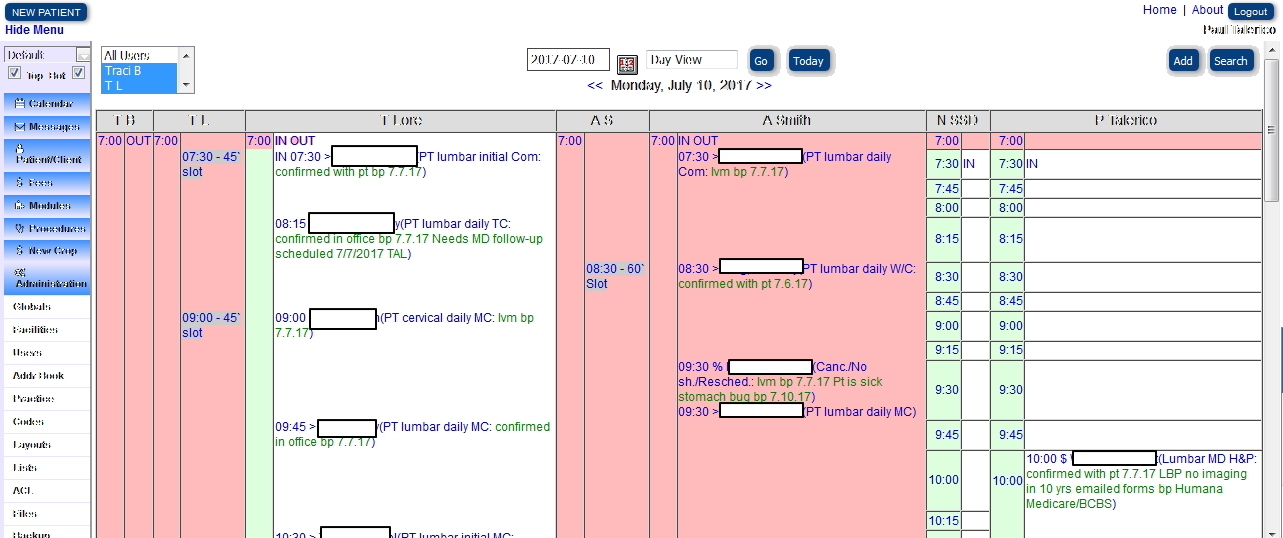Click the Today button
The image size is (1283, 538).
click(x=808, y=61)
